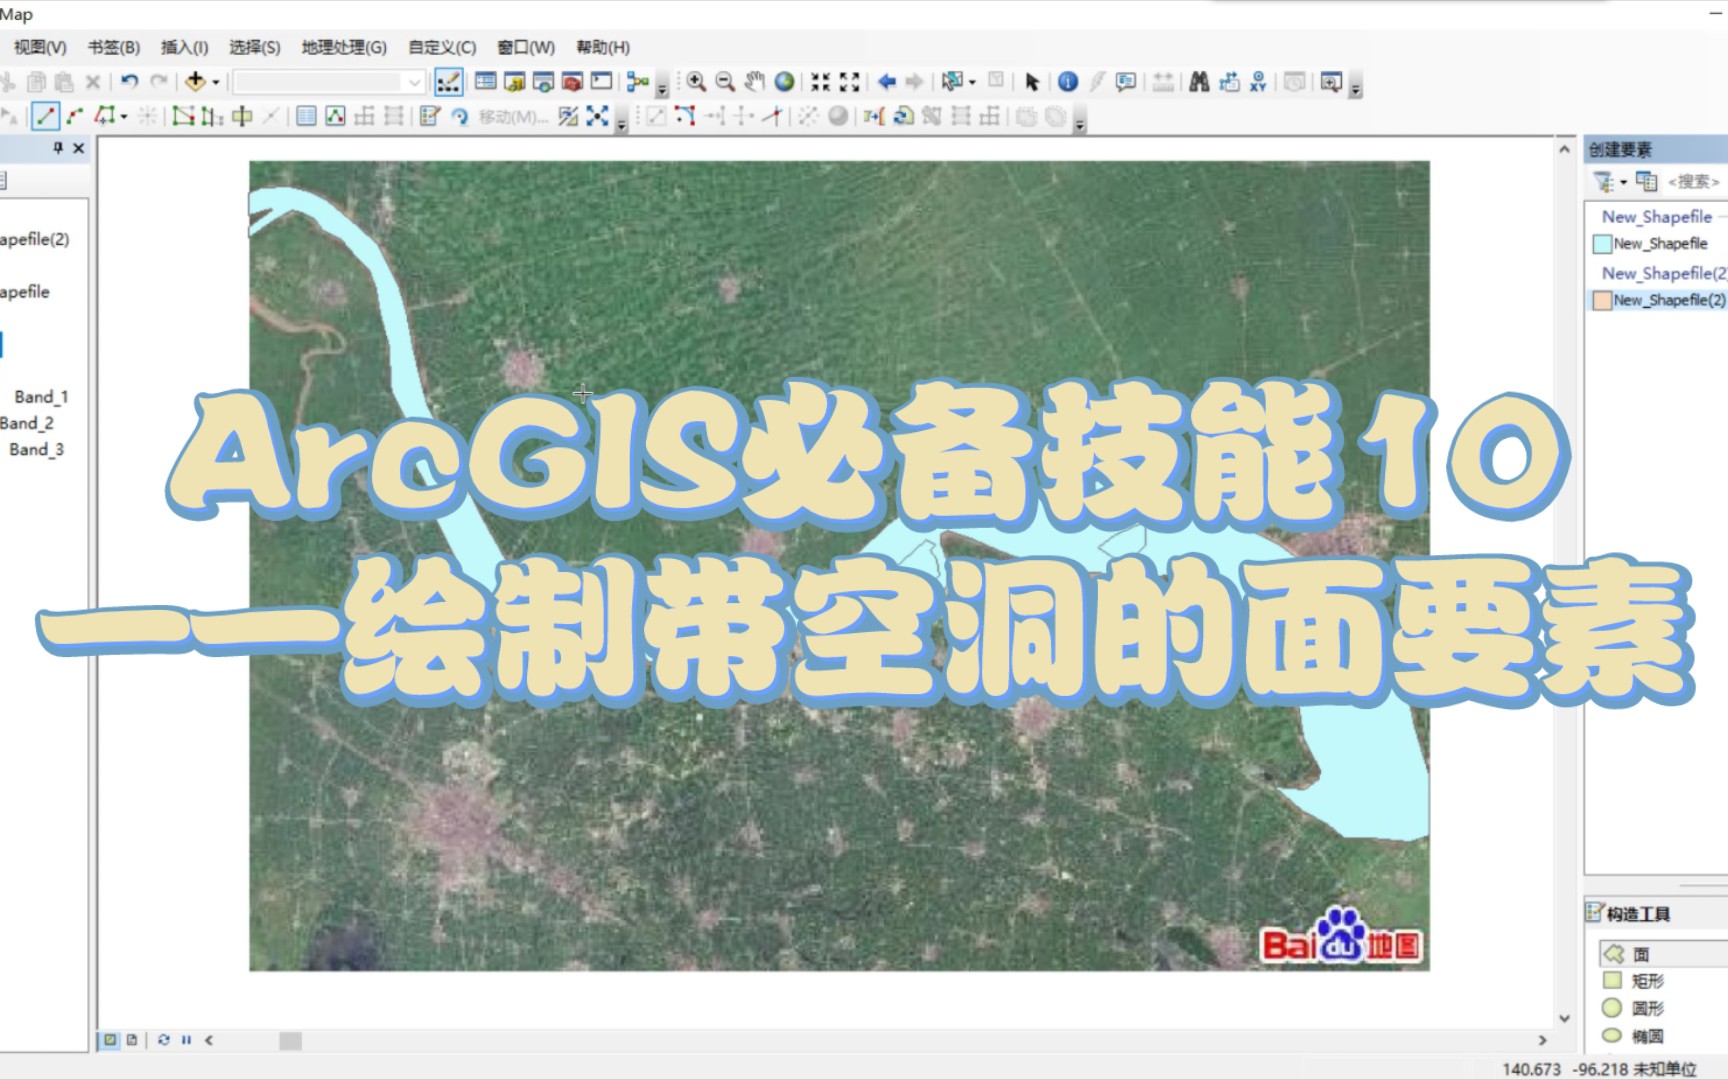1728x1080 pixels.
Task: Open the Identify tool
Action: point(1066,82)
